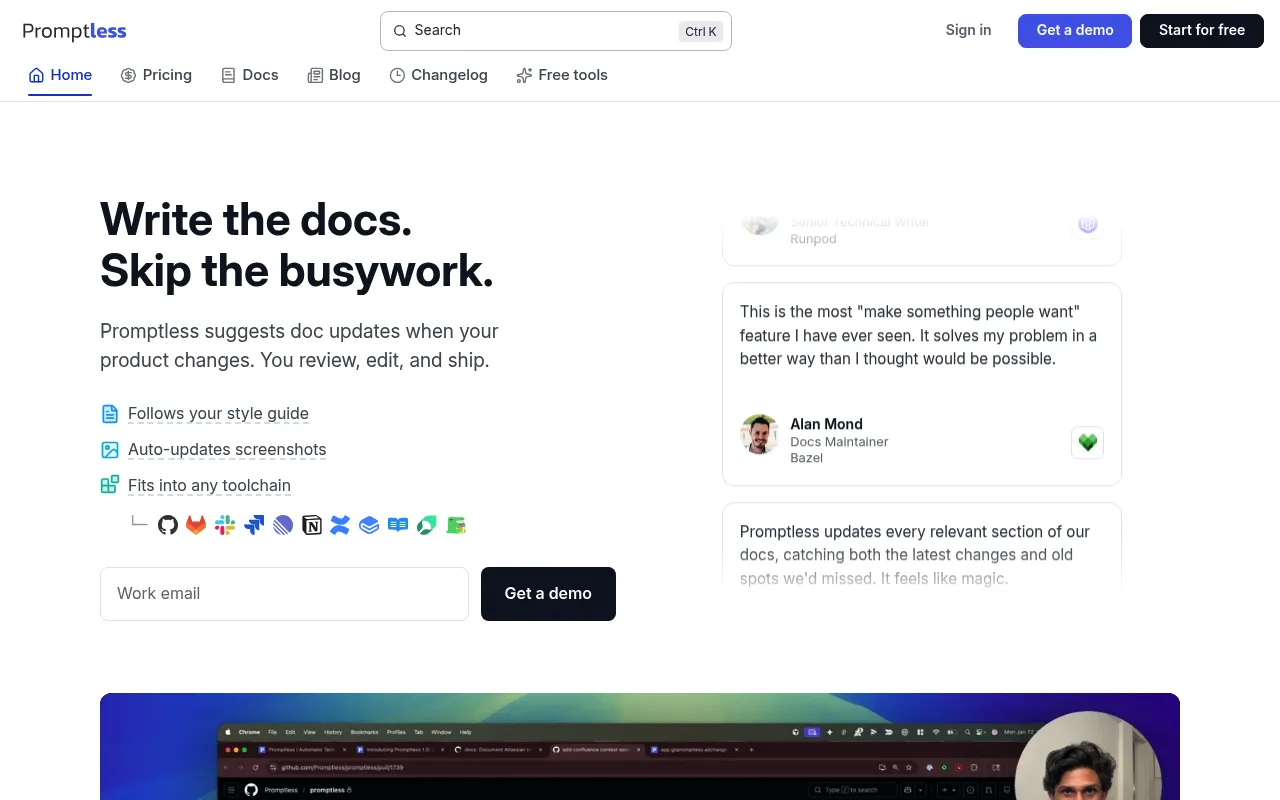Select the Confluence integration icon
1280x800 pixels.
340,525
